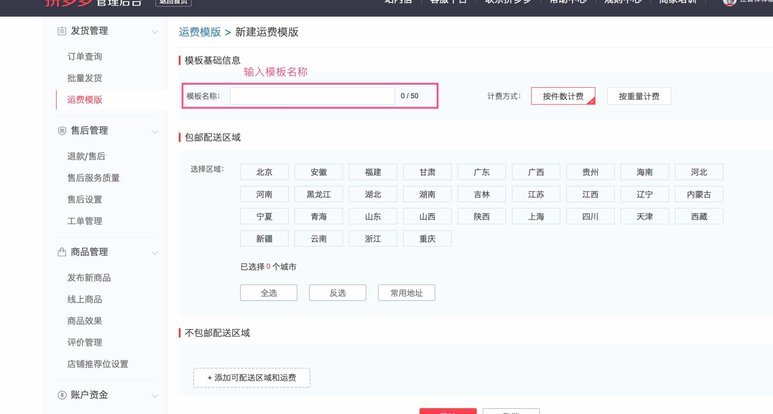Expand the 账户资金 section chevron
Viewport: 773px width, 414px height.
coord(155,396)
